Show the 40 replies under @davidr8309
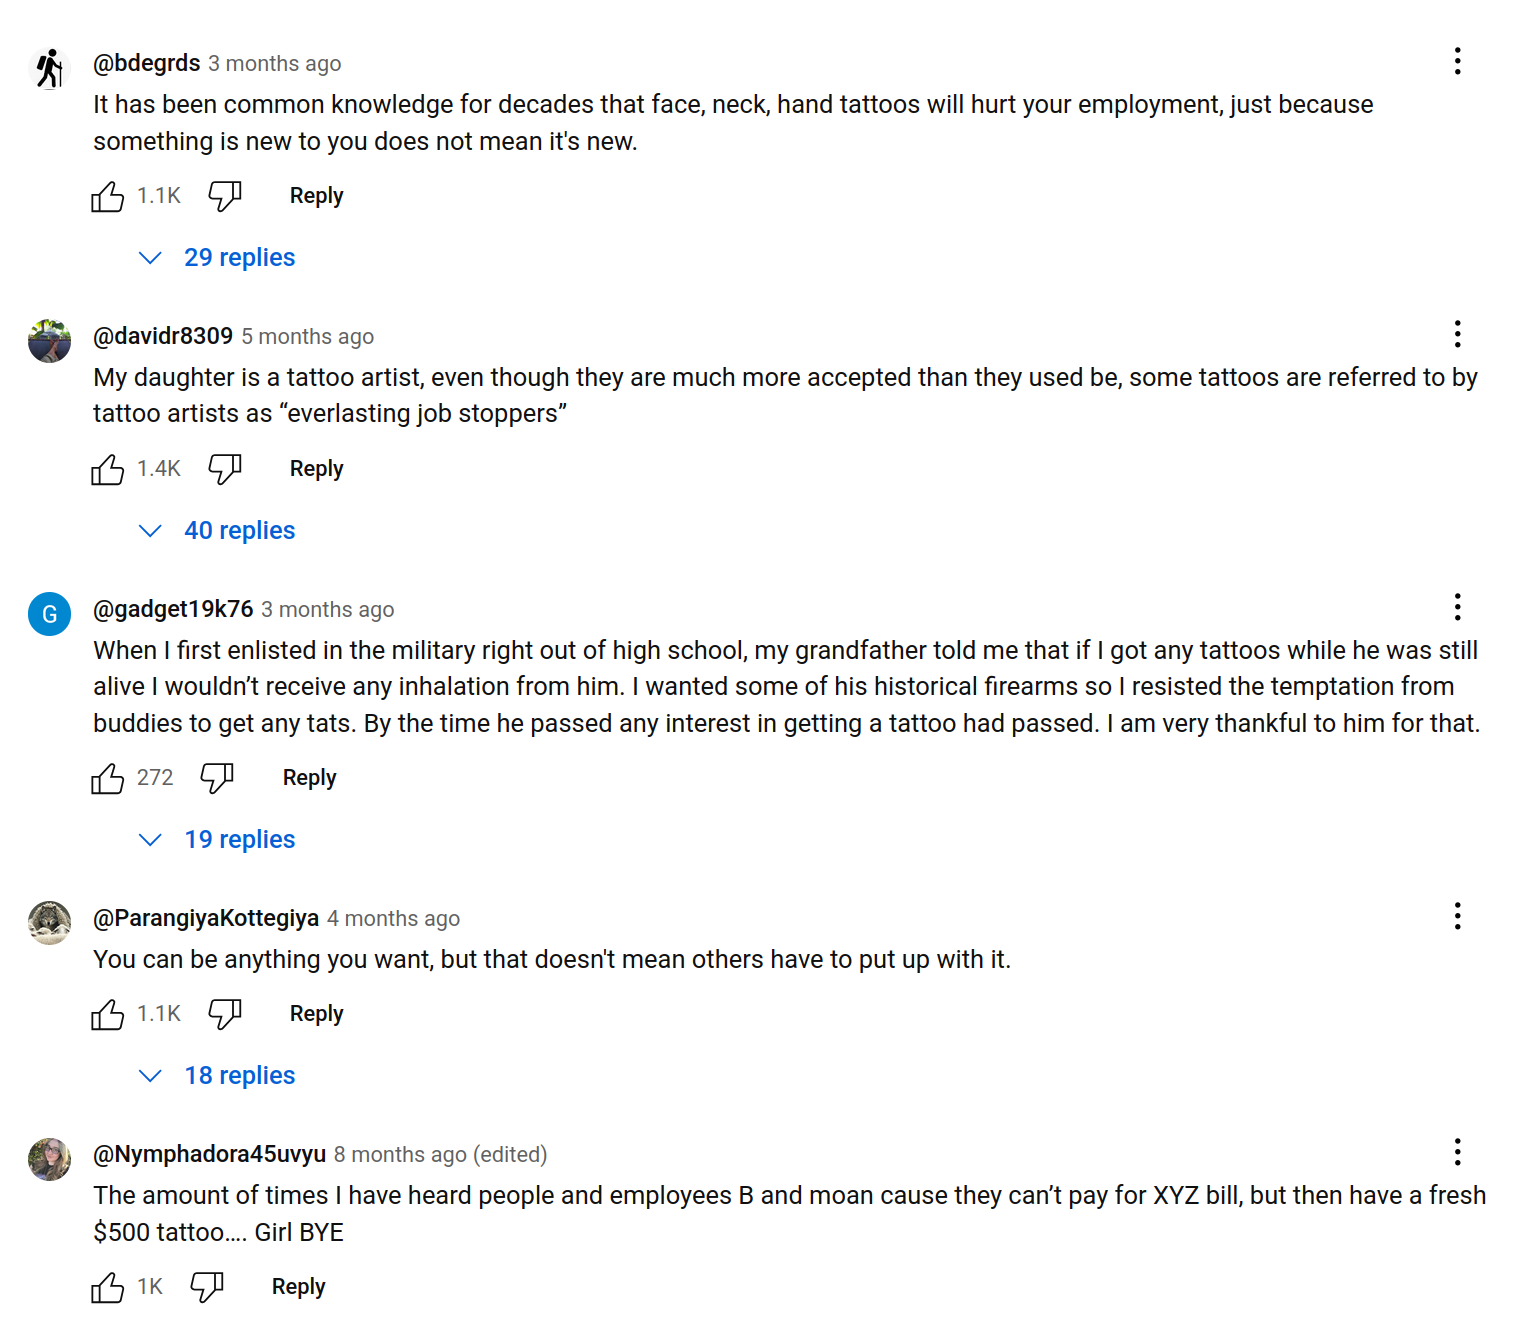Image resolution: width=1520 pixels, height=1322 pixels. point(239,531)
